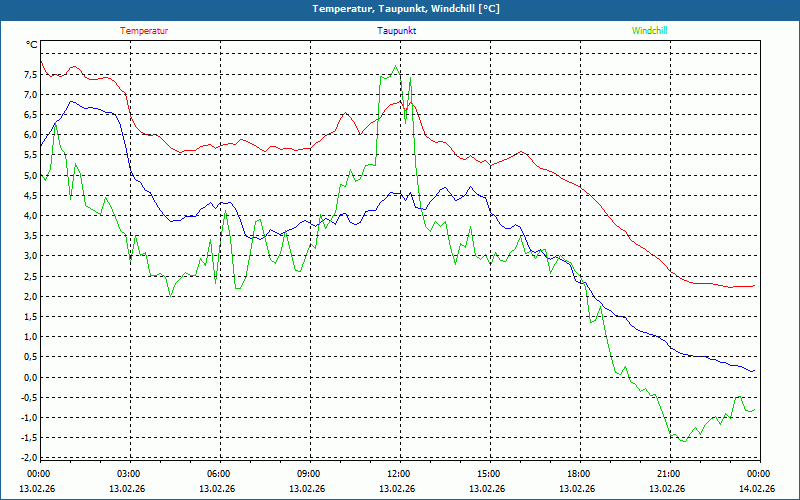Image resolution: width=800 pixels, height=500 pixels.
Task: Select the 06:00 time axis label
Action: pyautogui.click(x=219, y=473)
